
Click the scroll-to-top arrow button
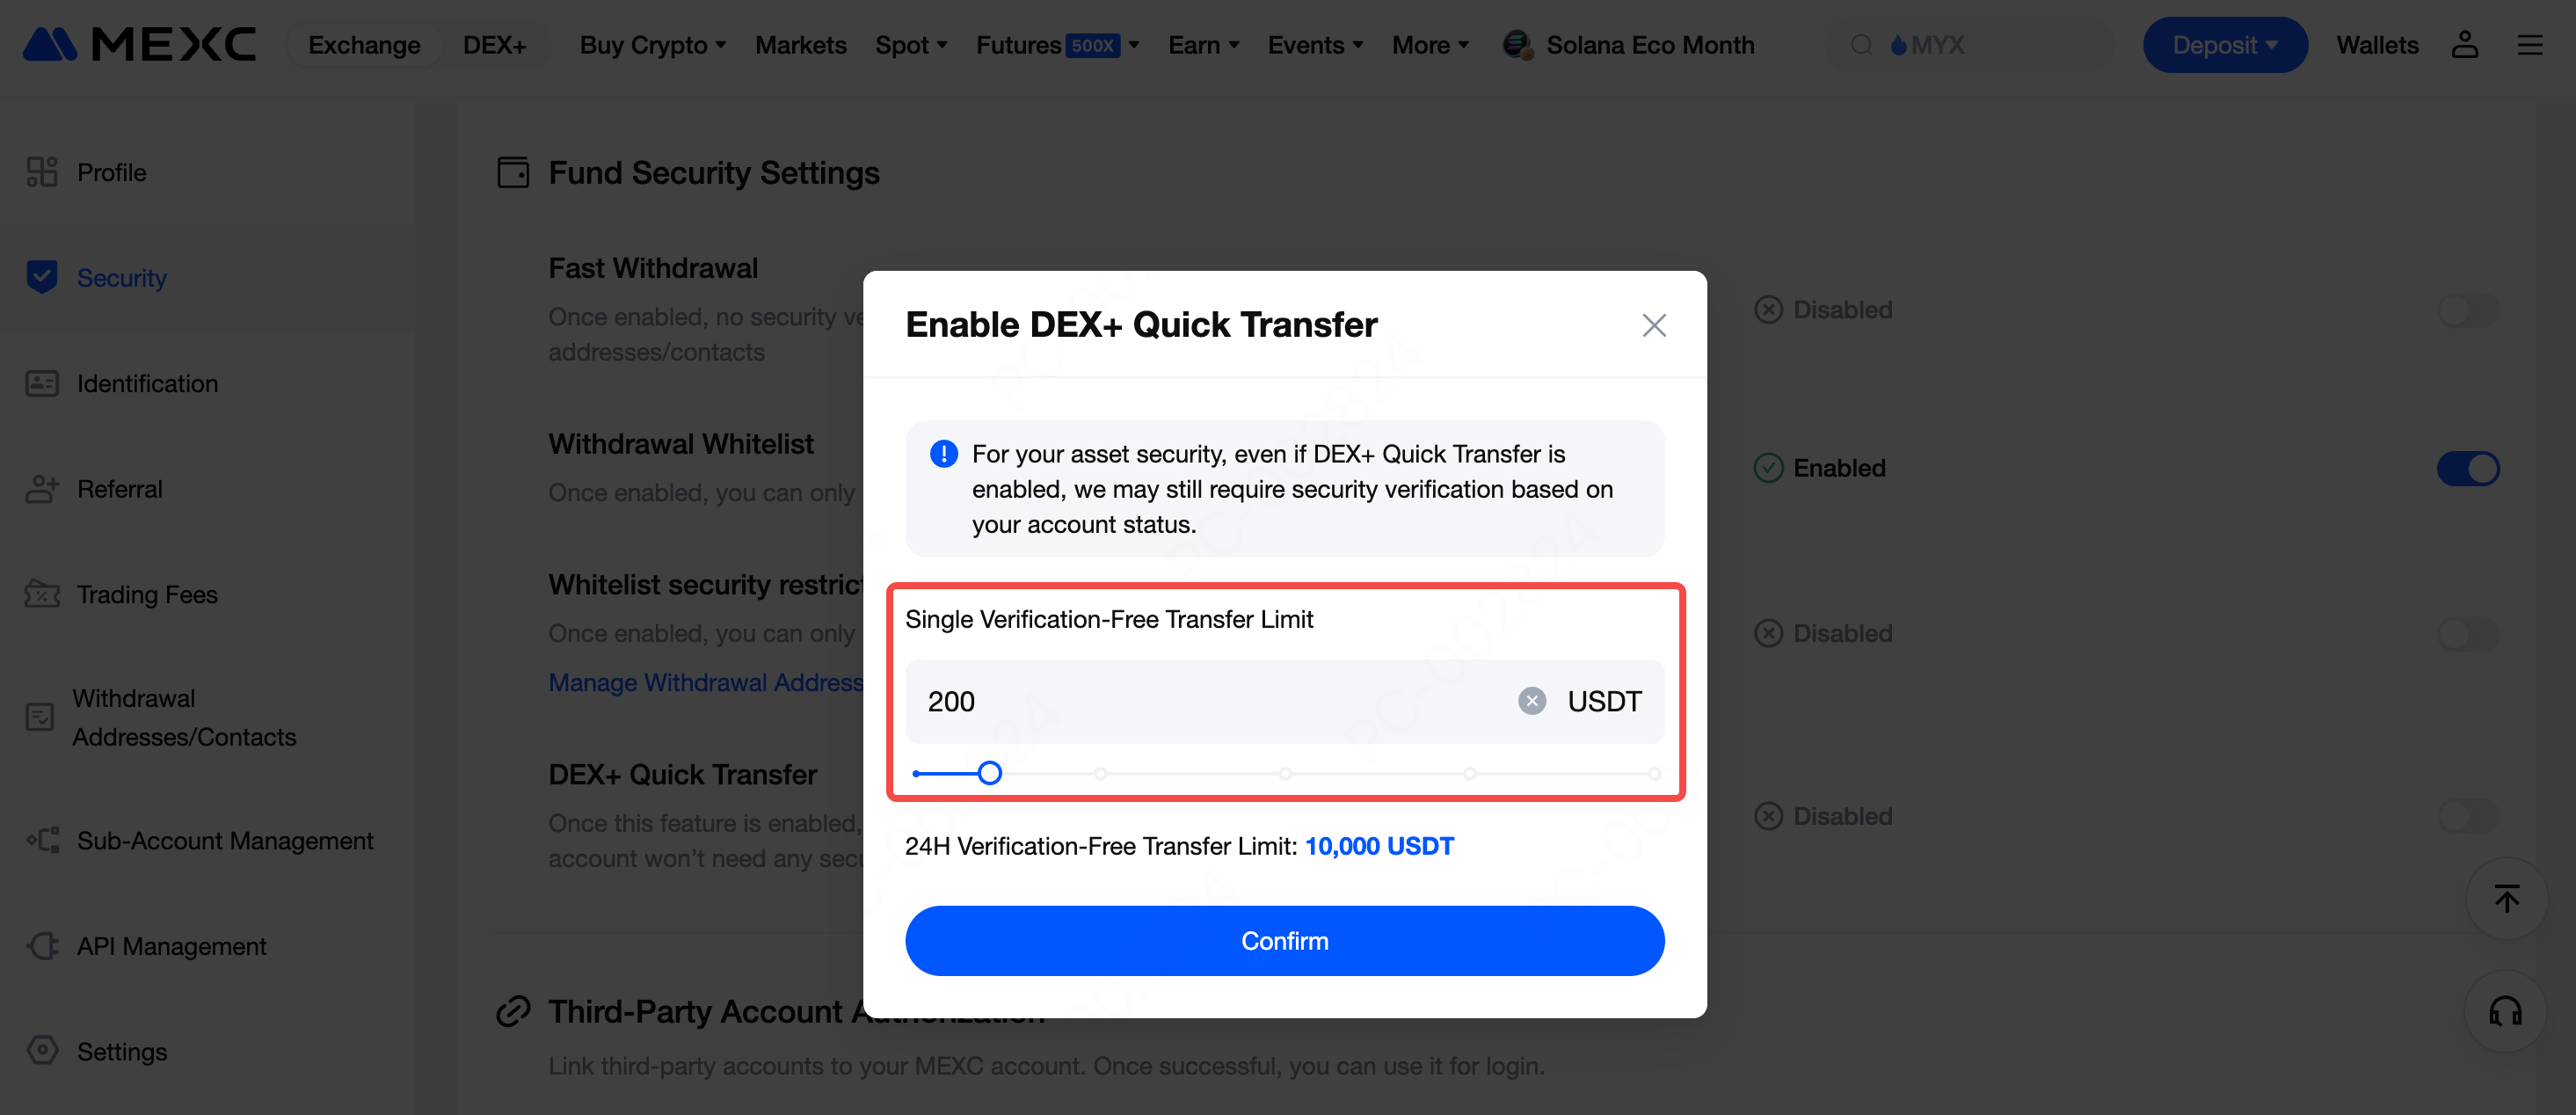2506,899
